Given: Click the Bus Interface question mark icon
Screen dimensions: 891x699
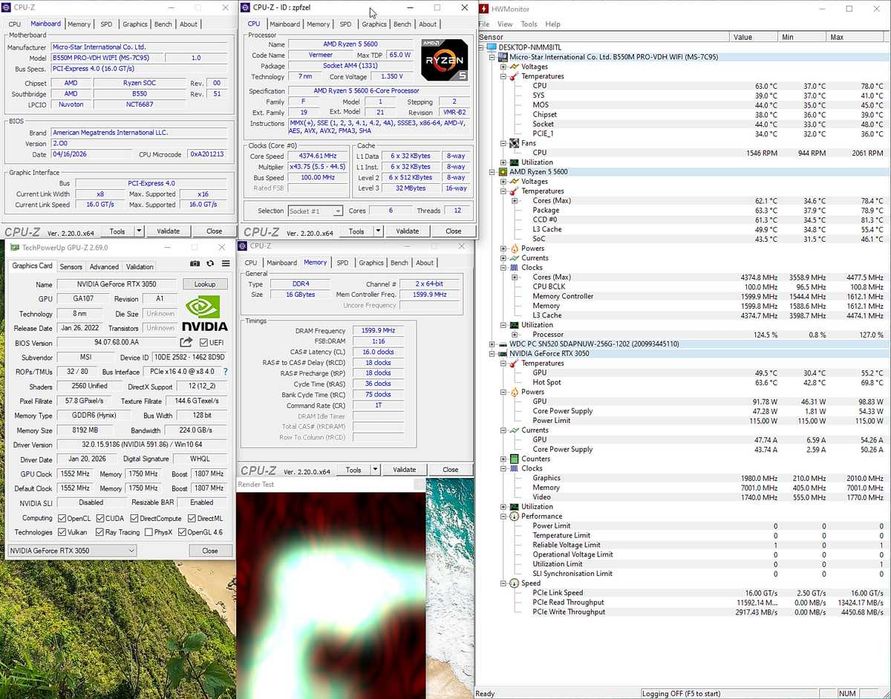Looking at the screenshot, I should pos(226,372).
